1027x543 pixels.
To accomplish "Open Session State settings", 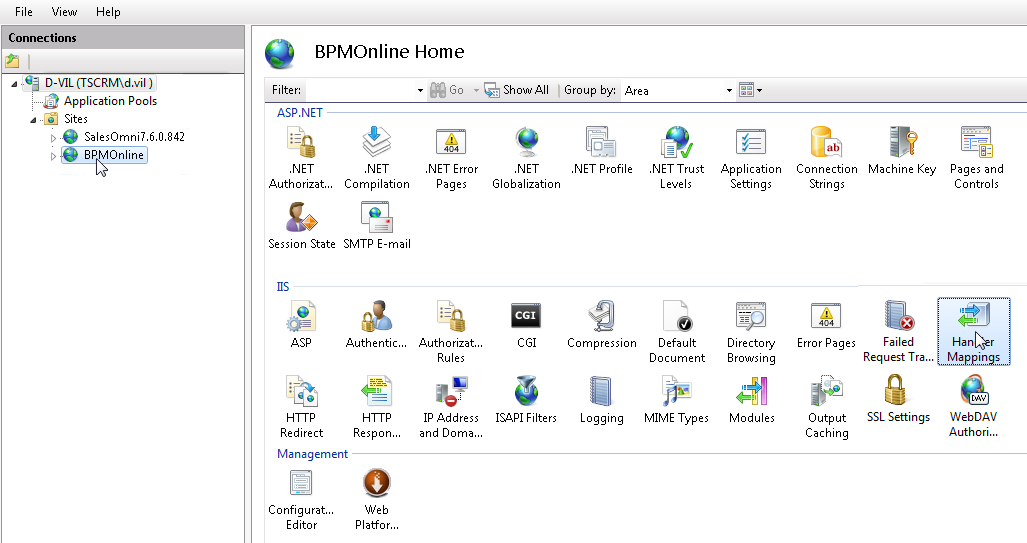I will point(301,225).
